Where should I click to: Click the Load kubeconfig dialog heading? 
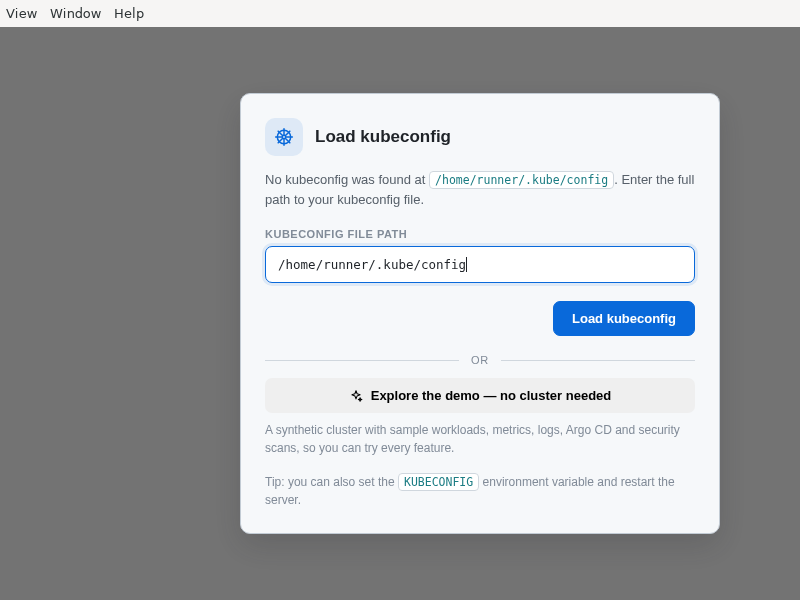[383, 136]
